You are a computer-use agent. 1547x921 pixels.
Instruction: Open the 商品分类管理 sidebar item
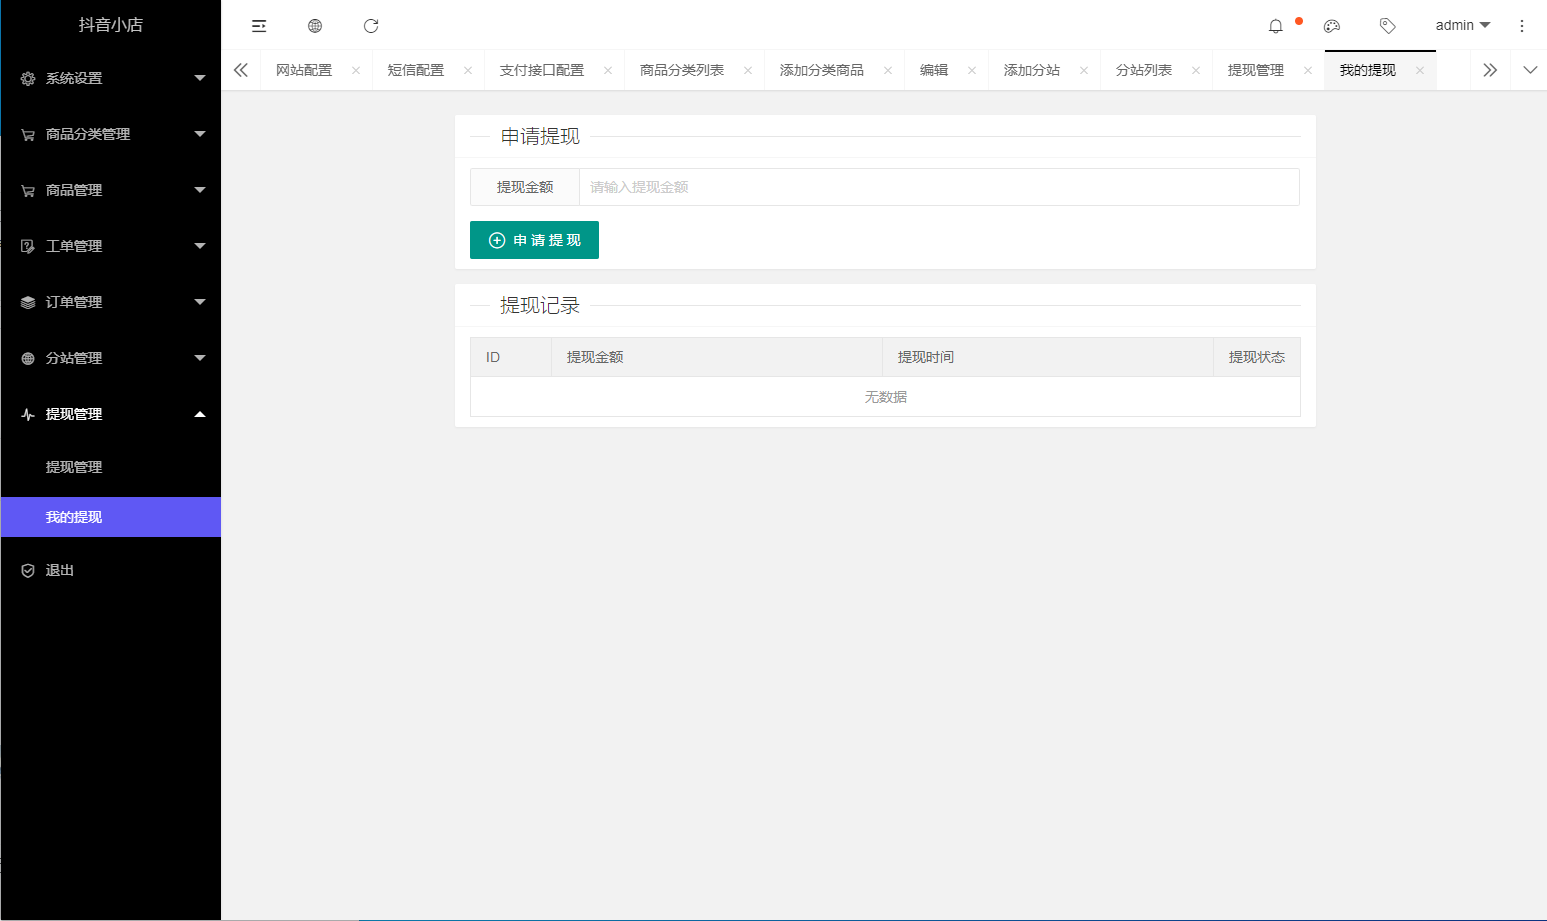click(110, 133)
